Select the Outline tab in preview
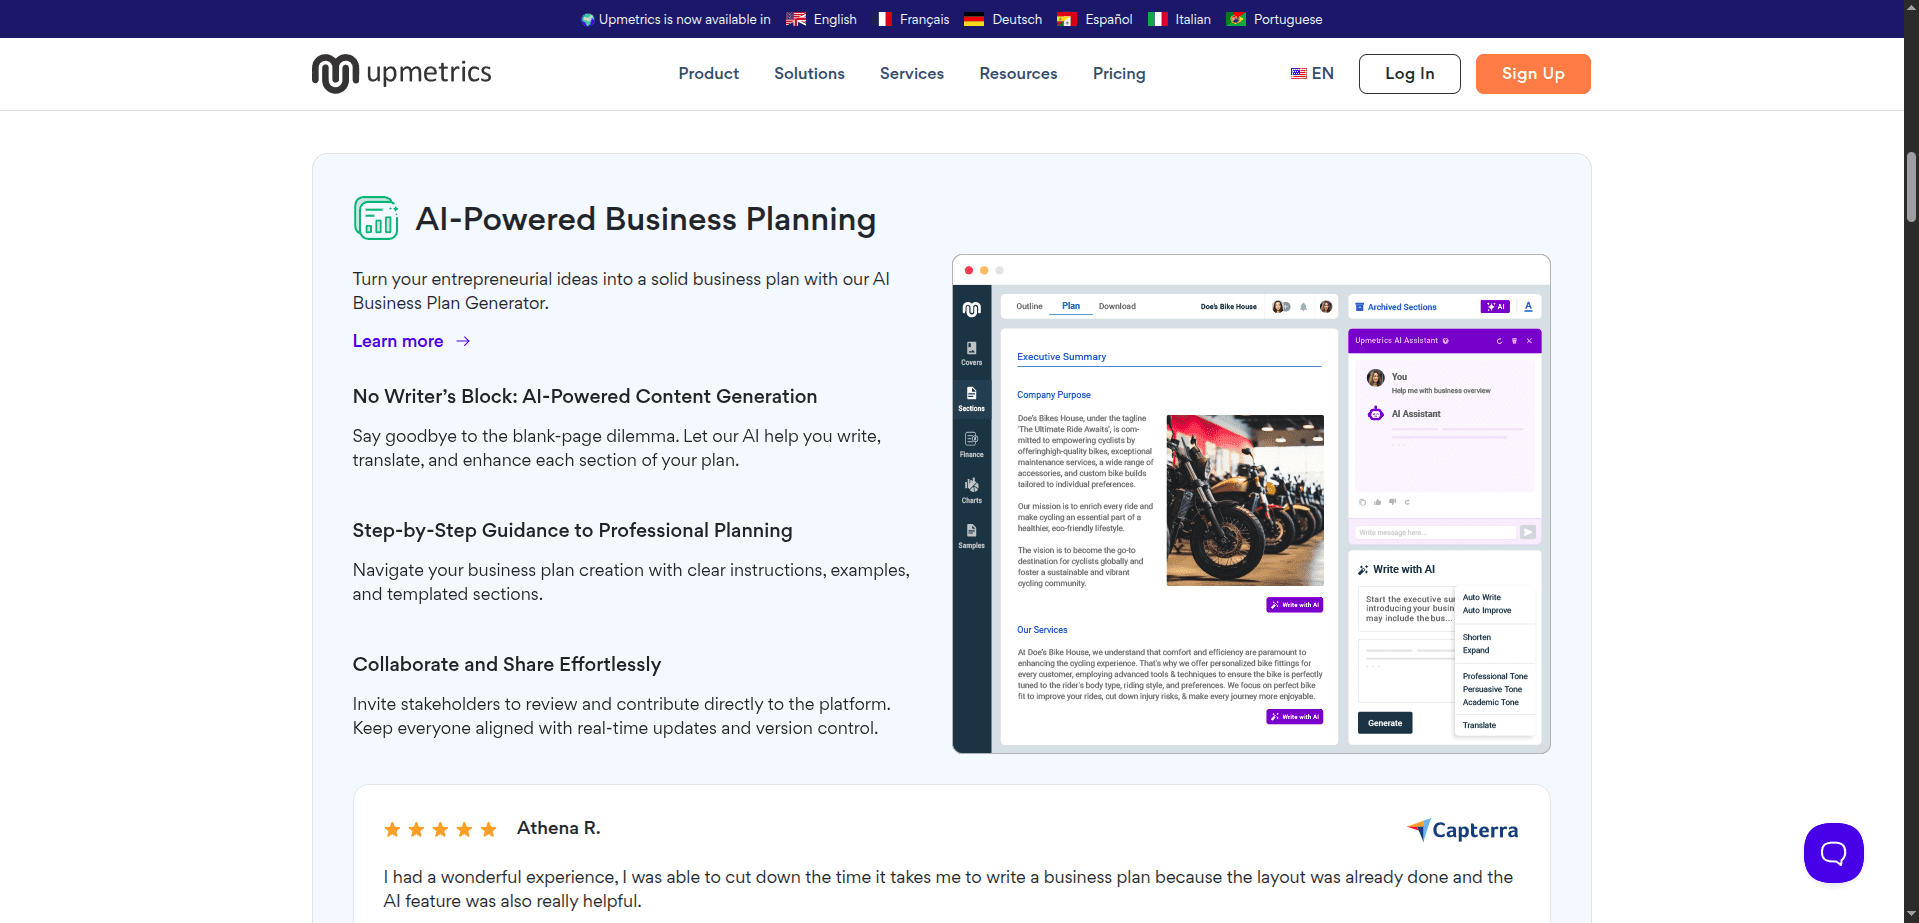The height and width of the screenshot is (923, 1919). click(x=1029, y=306)
